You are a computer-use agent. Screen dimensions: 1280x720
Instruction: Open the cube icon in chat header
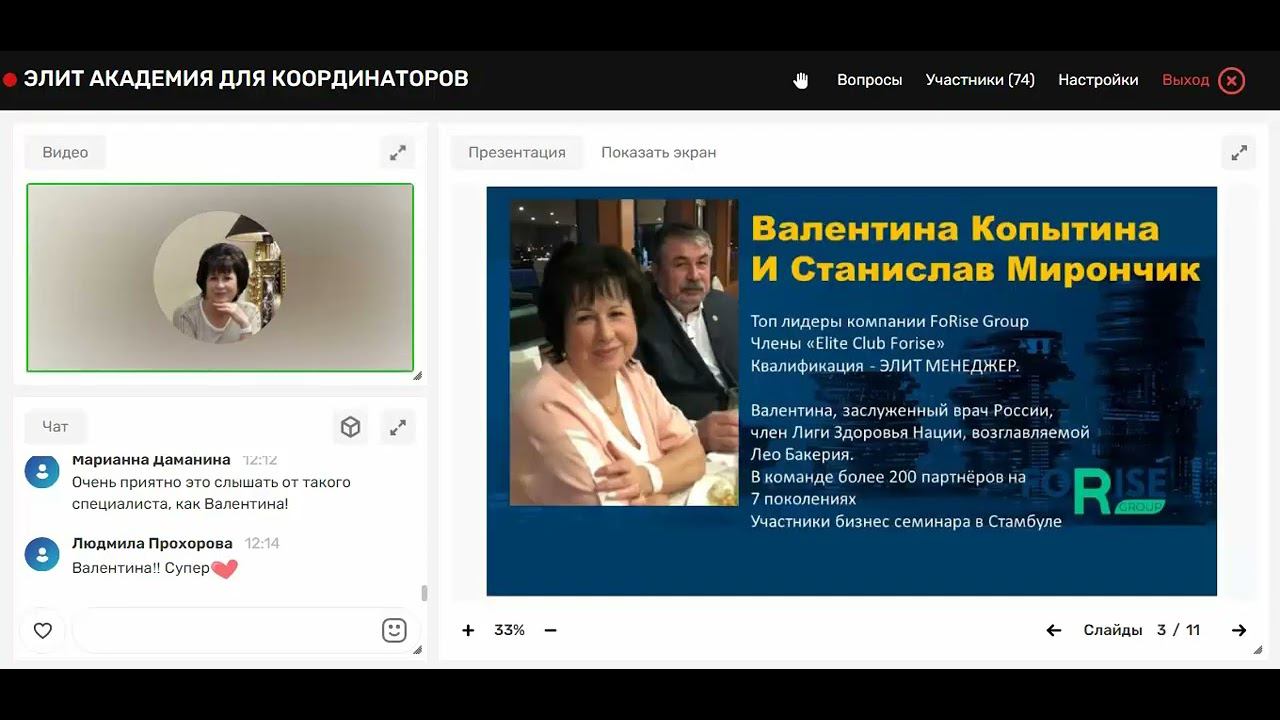[x=350, y=427]
